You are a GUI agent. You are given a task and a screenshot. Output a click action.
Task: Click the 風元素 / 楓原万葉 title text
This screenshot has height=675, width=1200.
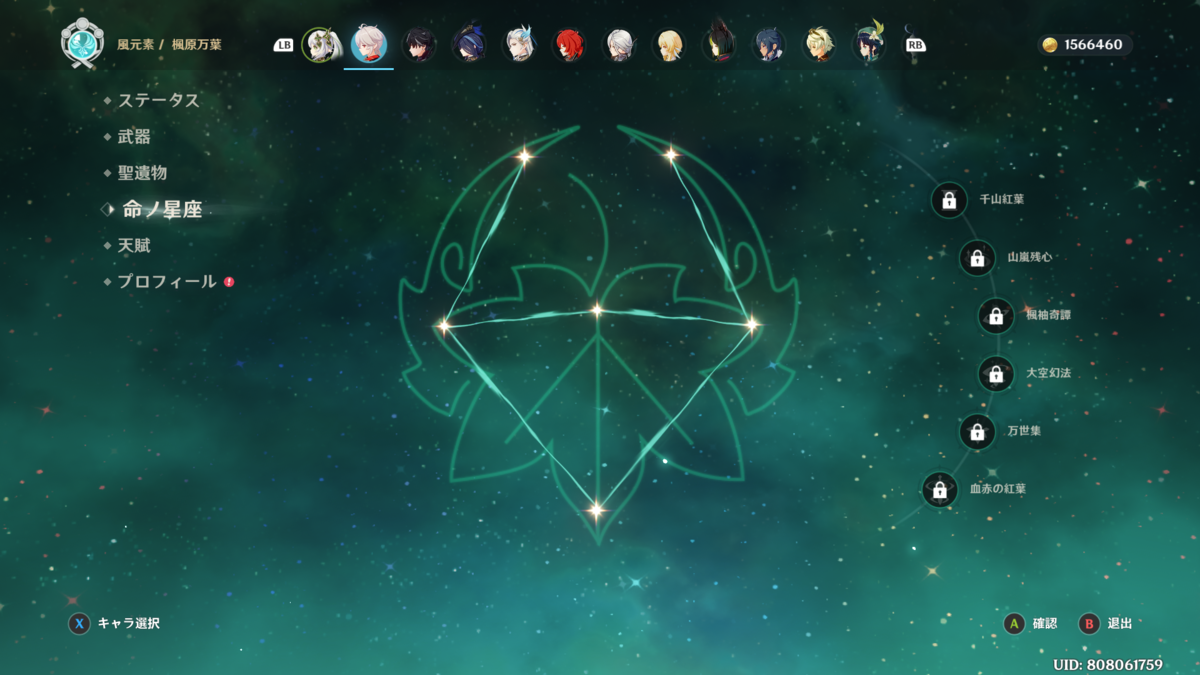pyautogui.click(x=169, y=45)
